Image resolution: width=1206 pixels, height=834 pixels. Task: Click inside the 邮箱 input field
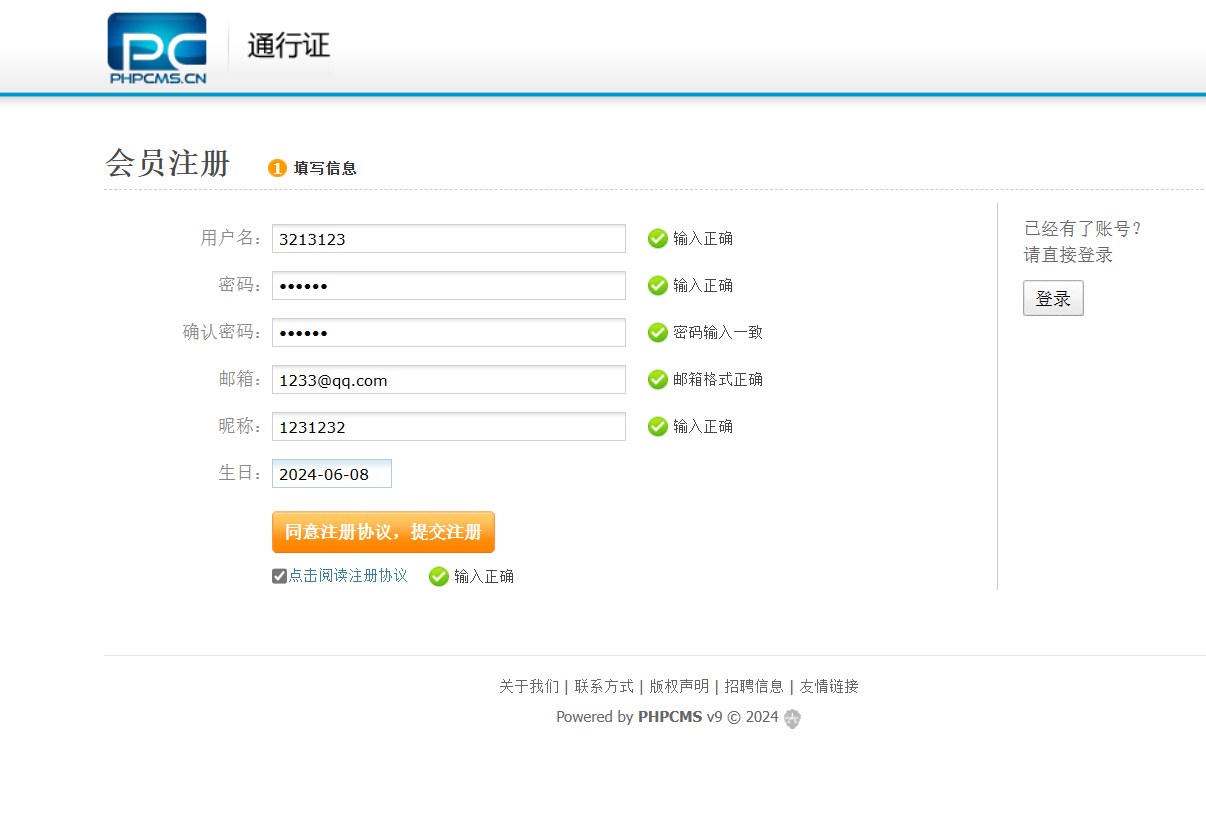448,379
